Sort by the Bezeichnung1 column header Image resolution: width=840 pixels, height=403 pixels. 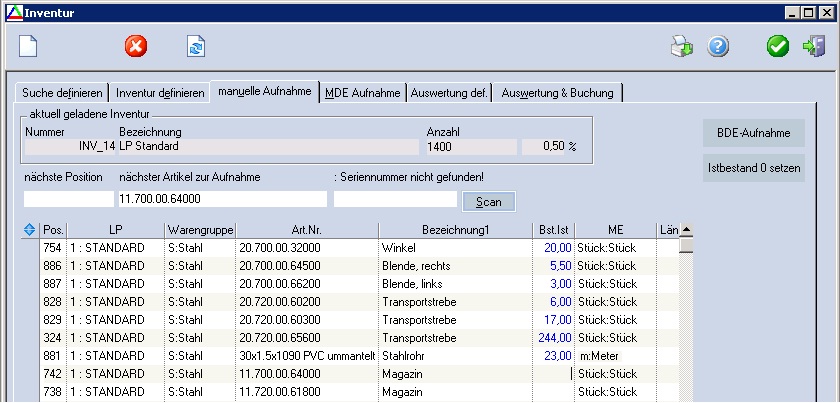coord(454,230)
